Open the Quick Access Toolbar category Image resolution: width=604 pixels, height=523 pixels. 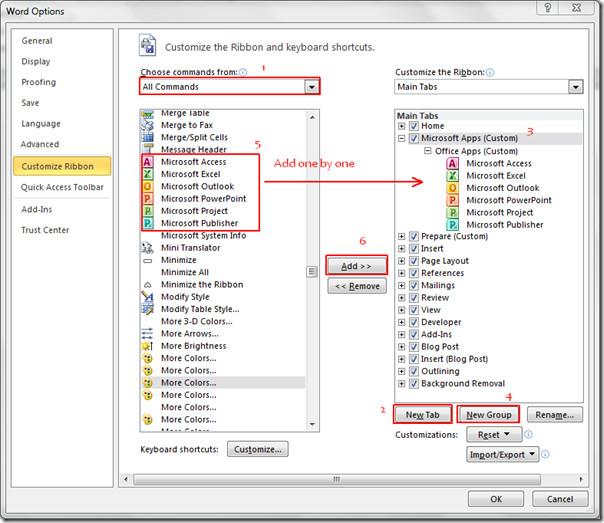pyautogui.click(x=62, y=187)
